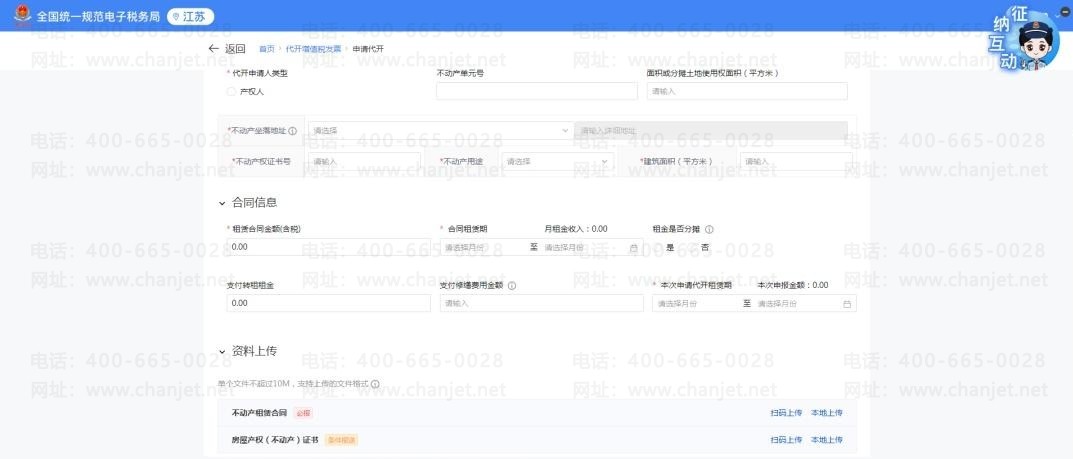Click the 本次申报金额：0.00 text
The image size is (1073, 459).
coord(793,285)
